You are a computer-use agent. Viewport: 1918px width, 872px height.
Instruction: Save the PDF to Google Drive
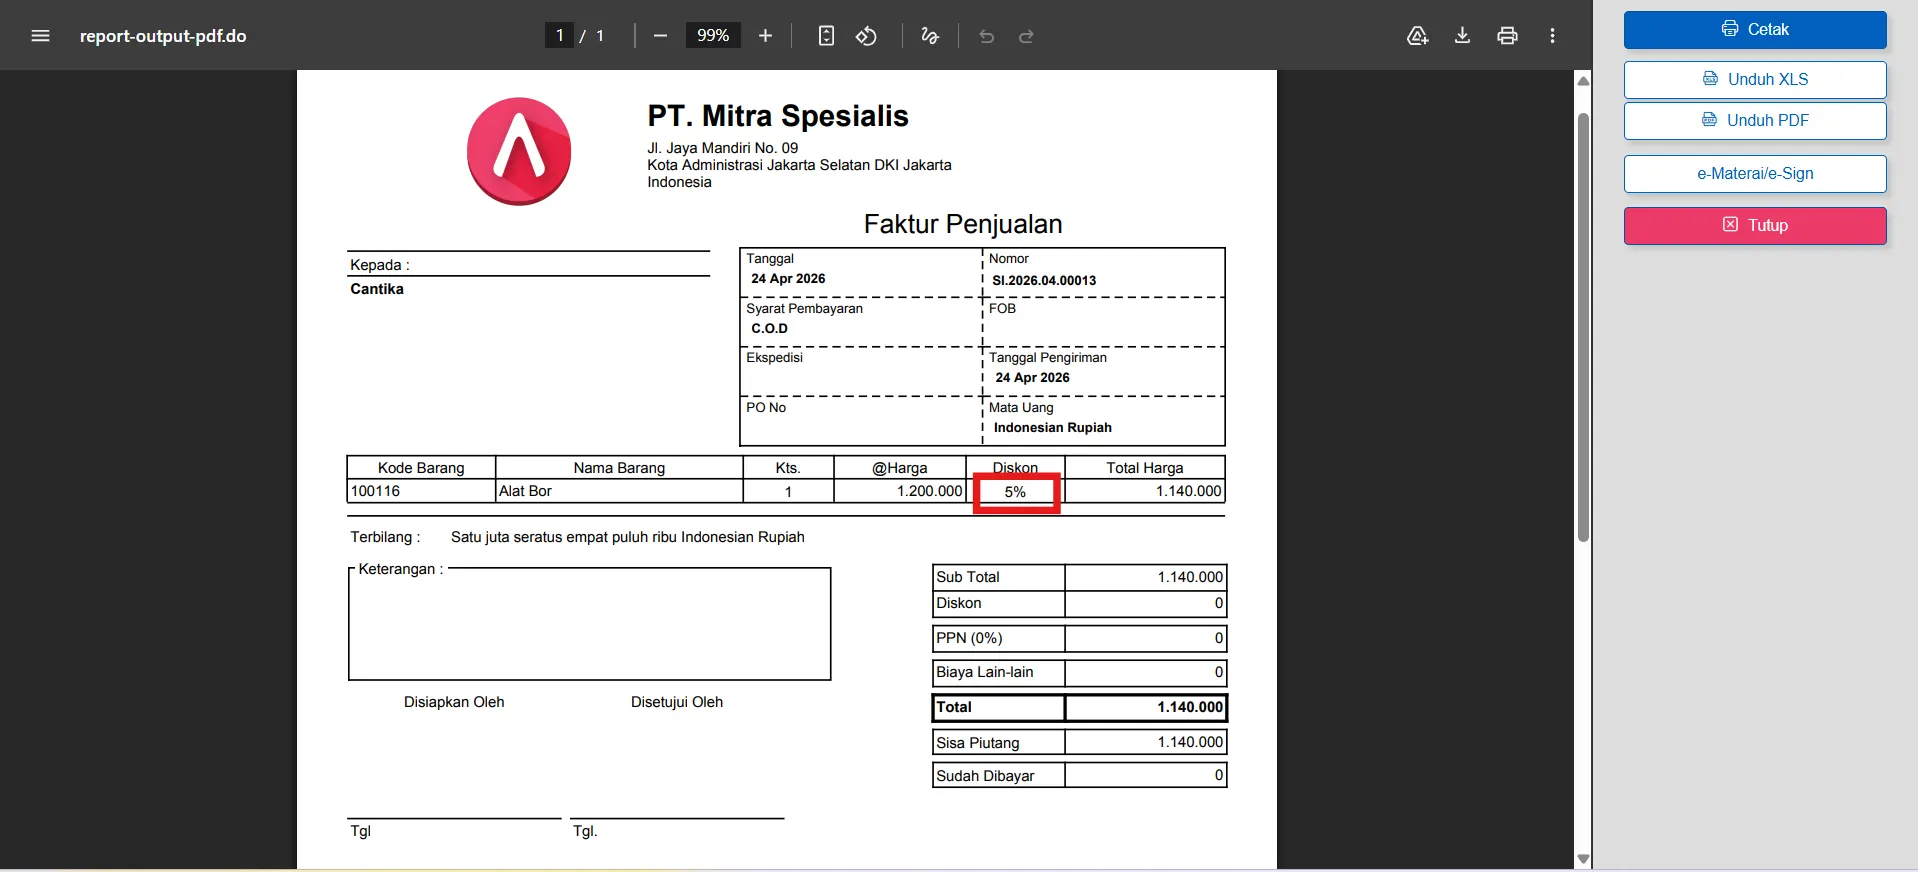[x=1417, y=36]
